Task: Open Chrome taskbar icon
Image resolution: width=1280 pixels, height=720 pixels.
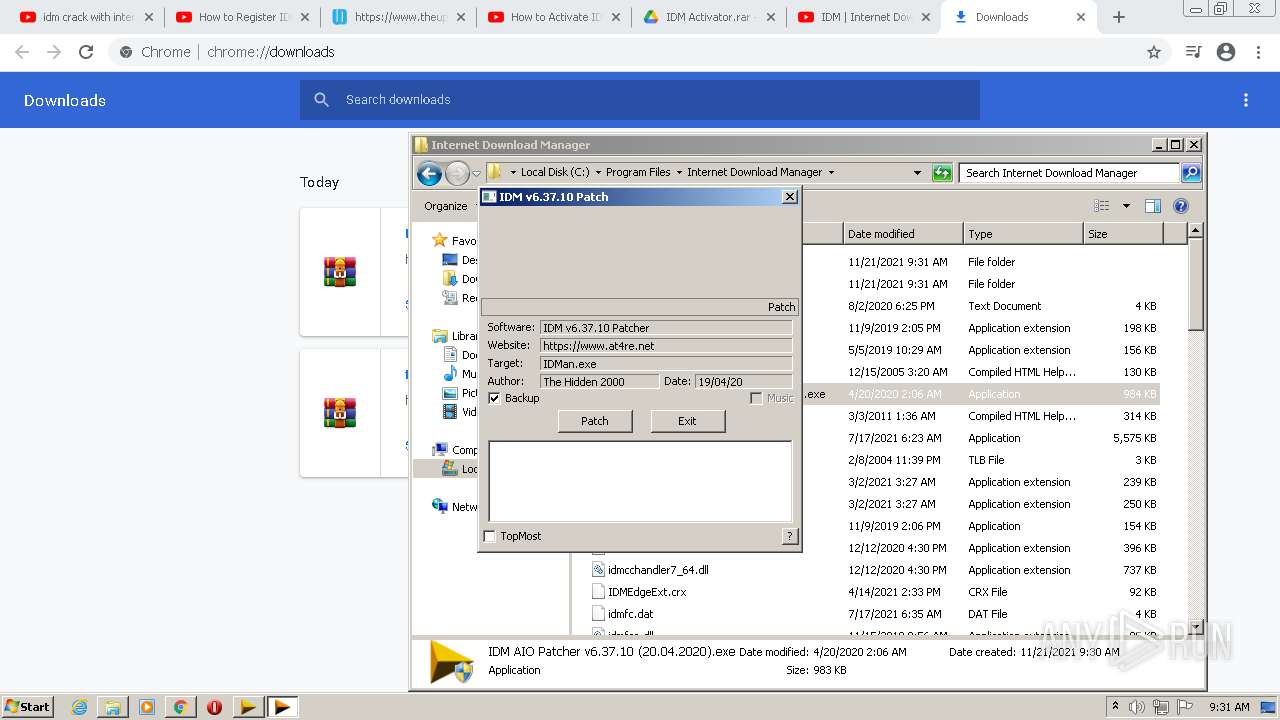Action: [180, 707]
